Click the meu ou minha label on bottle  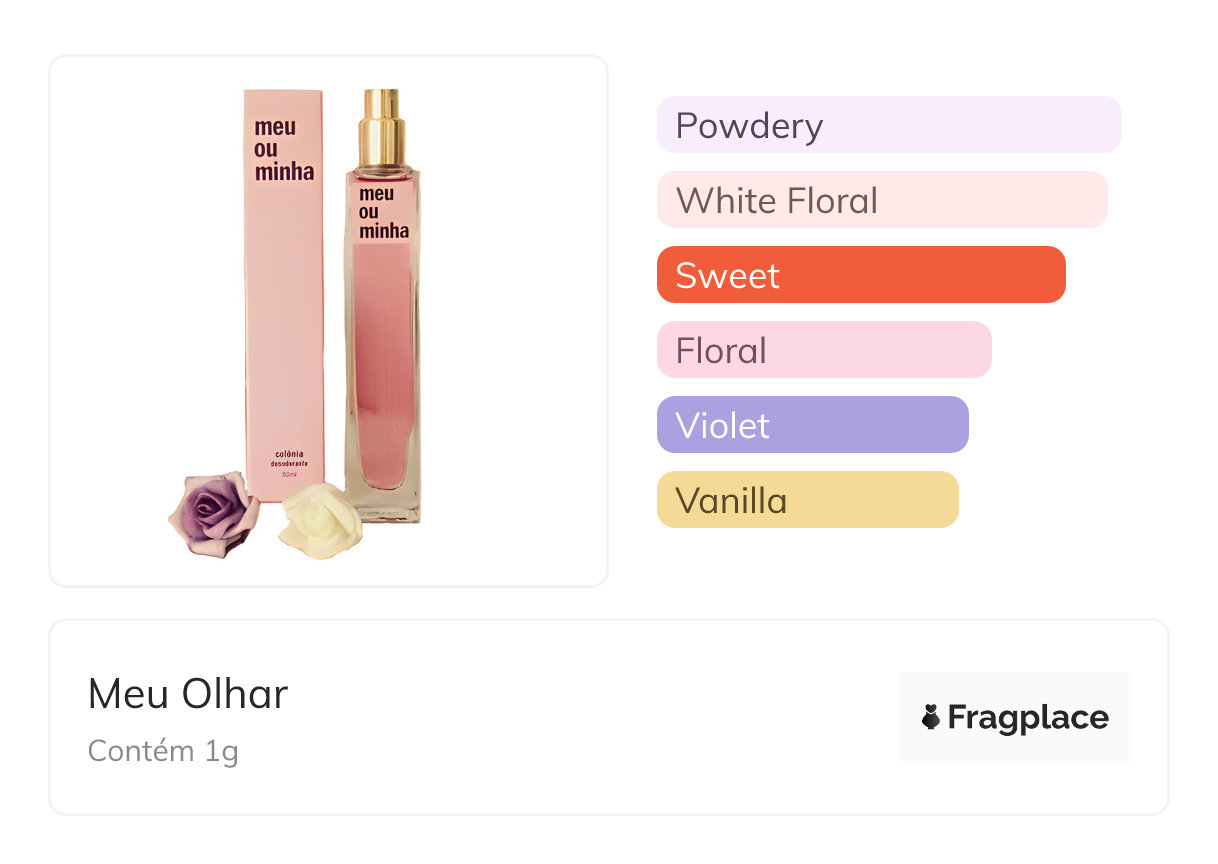coord(383,212)
